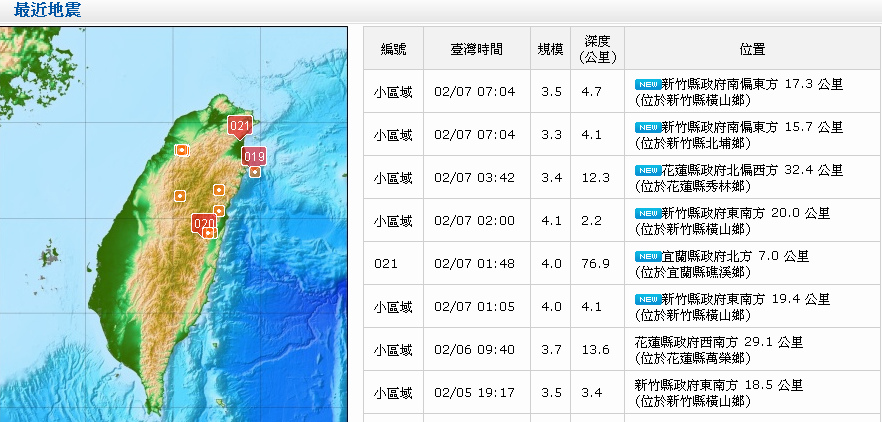Click the earthquake number cell 021
Viewport: 882px width, 422px height.
click(x=386, y=264)
